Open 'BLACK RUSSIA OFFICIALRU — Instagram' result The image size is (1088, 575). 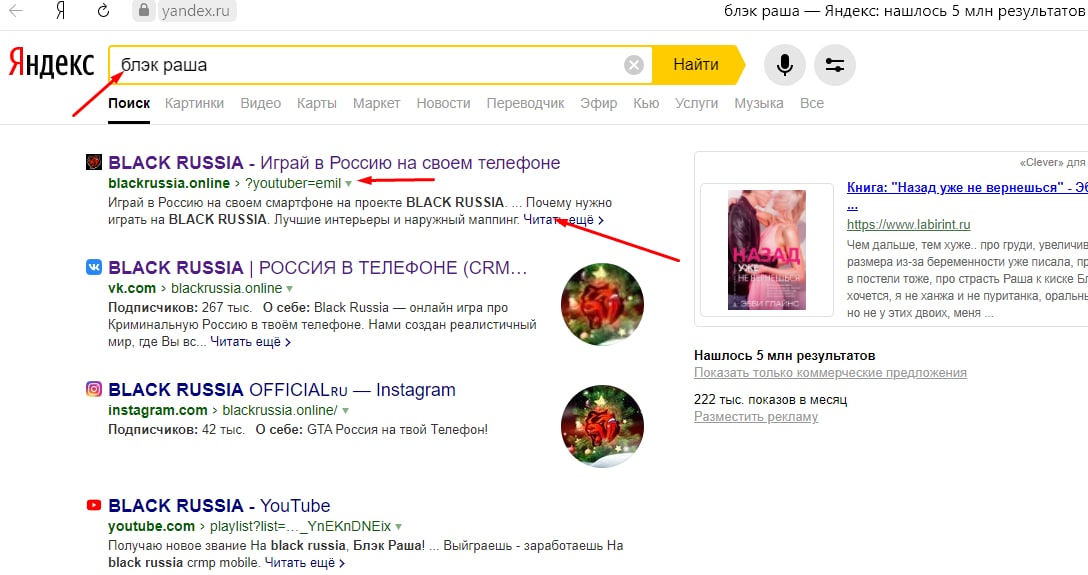[x=282, y=390]
